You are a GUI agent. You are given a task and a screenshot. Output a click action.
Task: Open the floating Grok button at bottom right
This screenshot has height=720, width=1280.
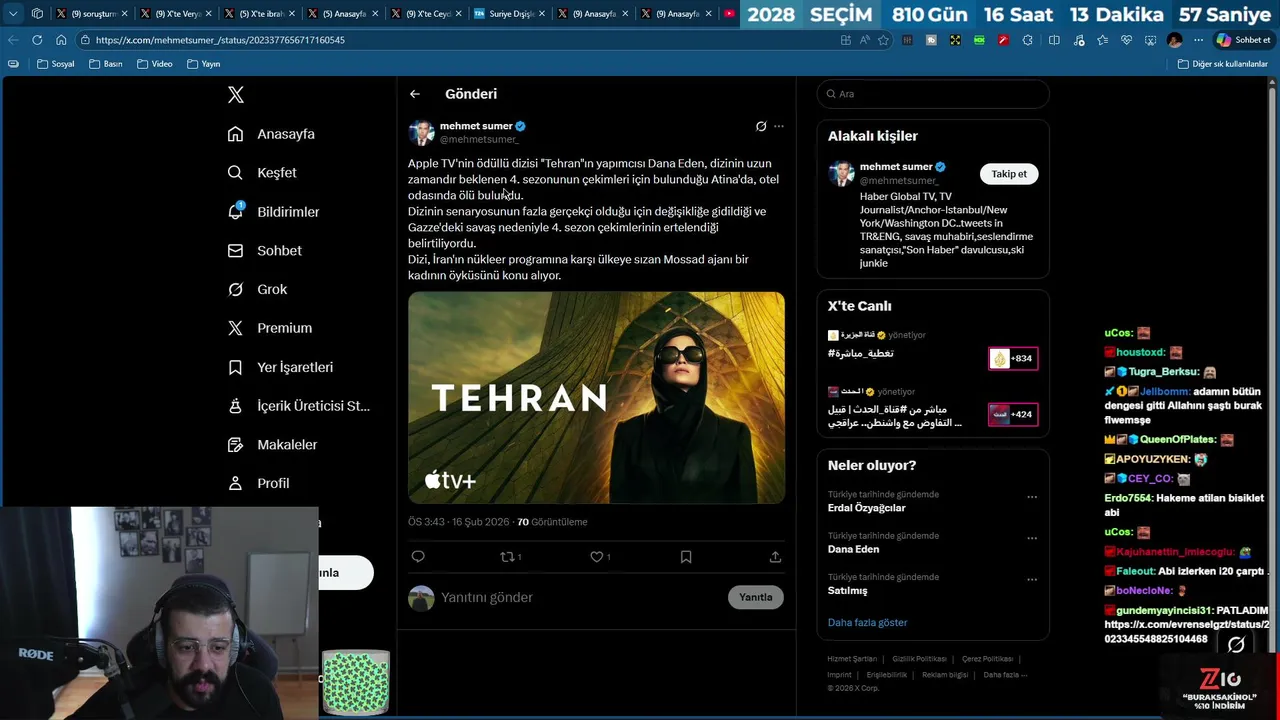pyautogui.click(x=1237, y=645)
